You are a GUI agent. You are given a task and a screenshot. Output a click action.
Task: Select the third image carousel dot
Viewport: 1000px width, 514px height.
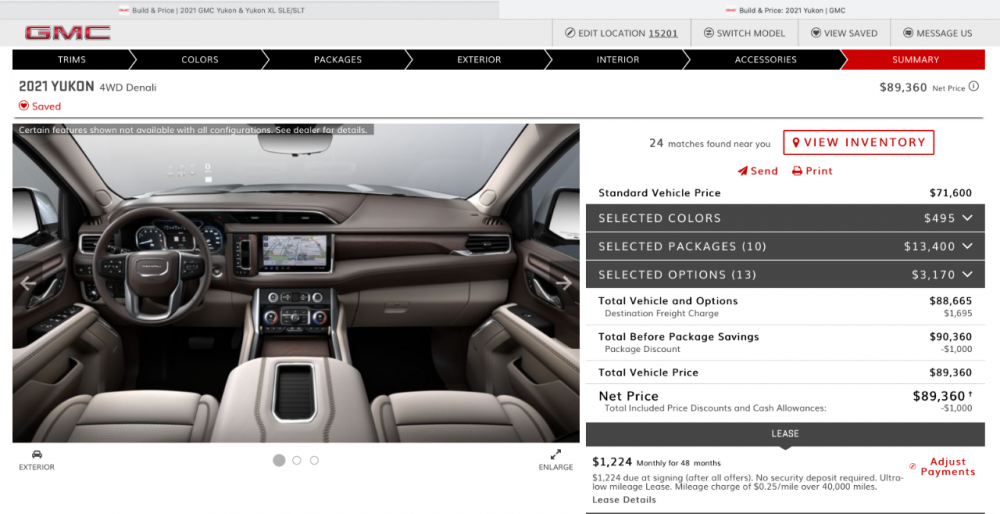click(314, 460)
